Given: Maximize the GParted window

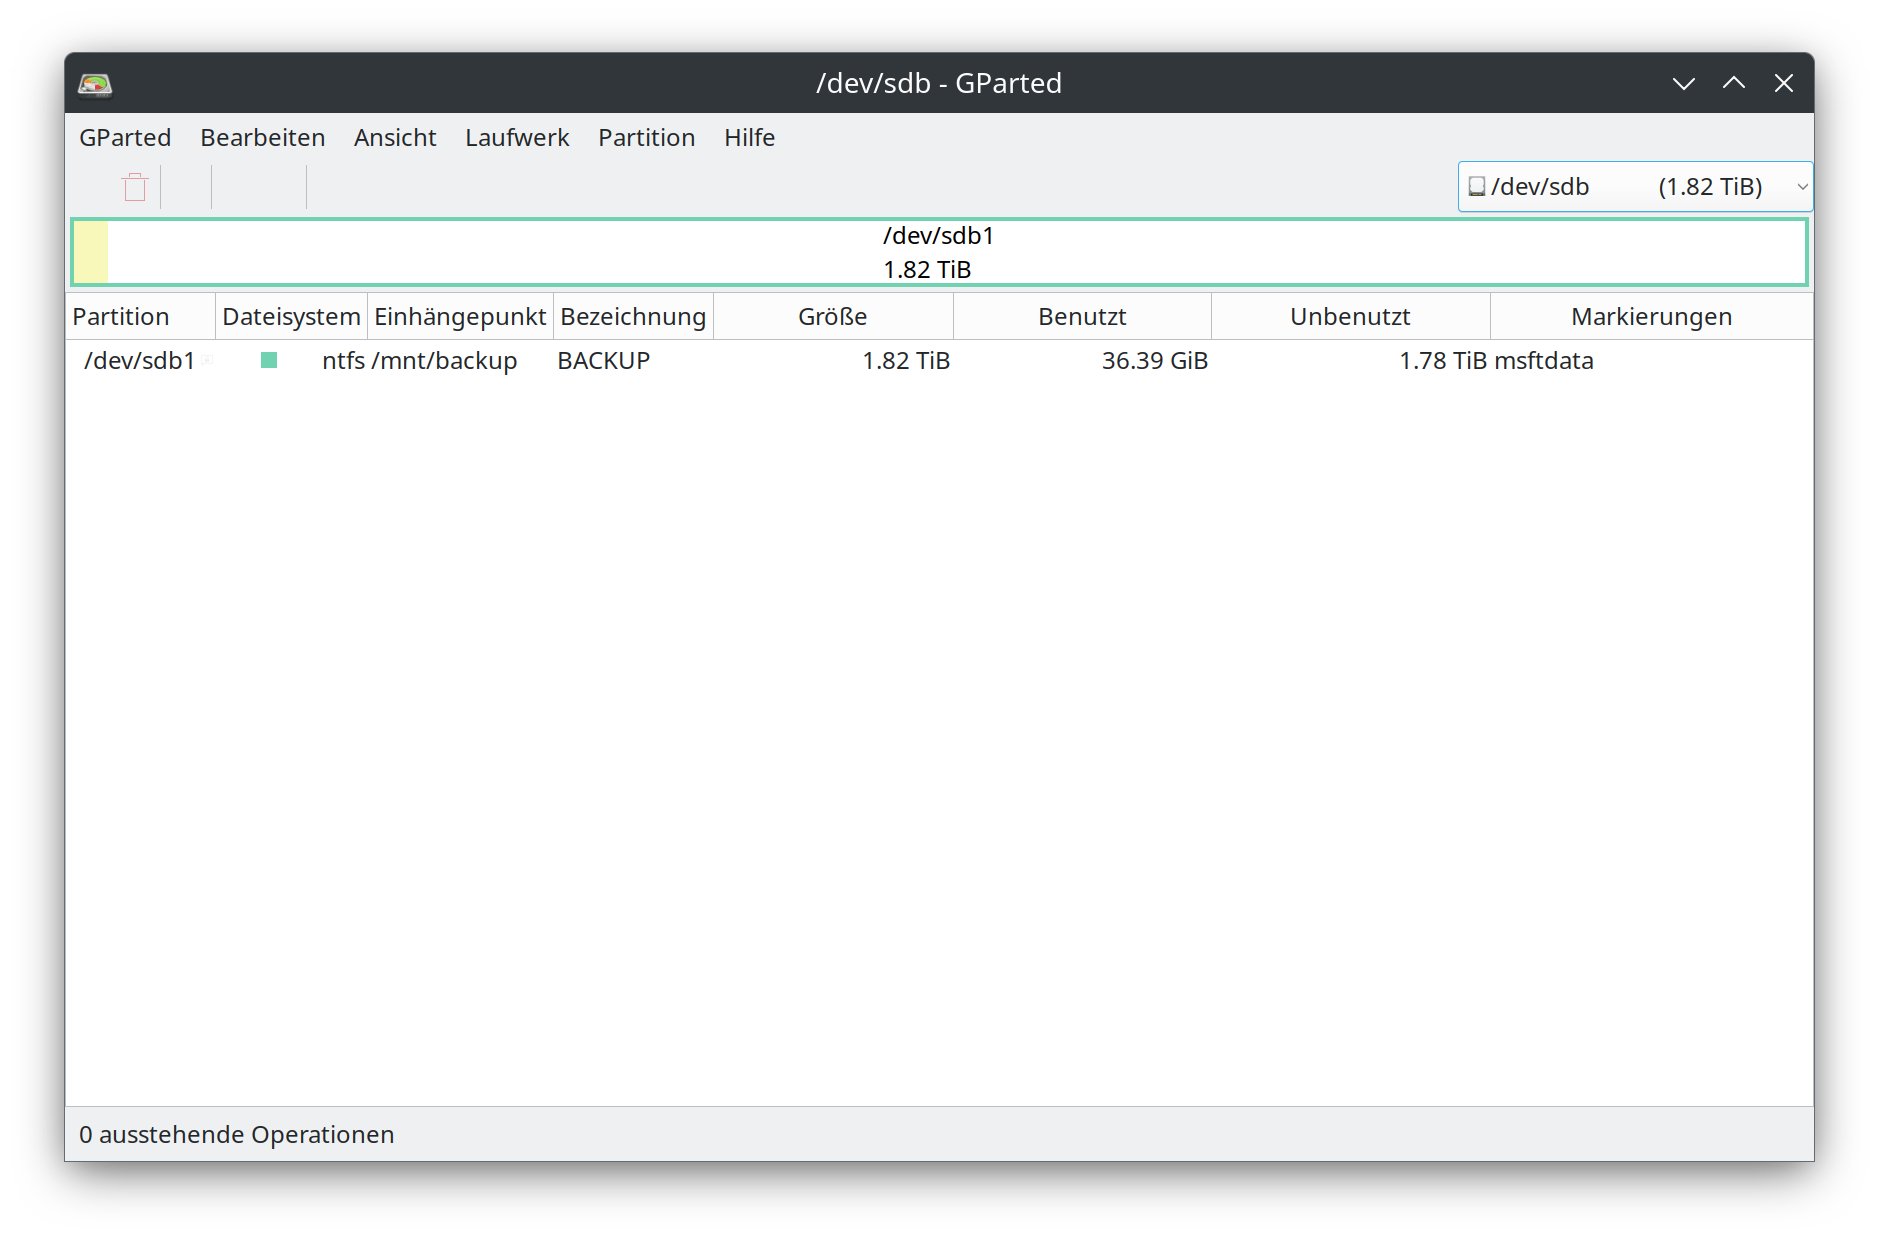Looking at the screenshot, I should click(x=1733, y=84).
